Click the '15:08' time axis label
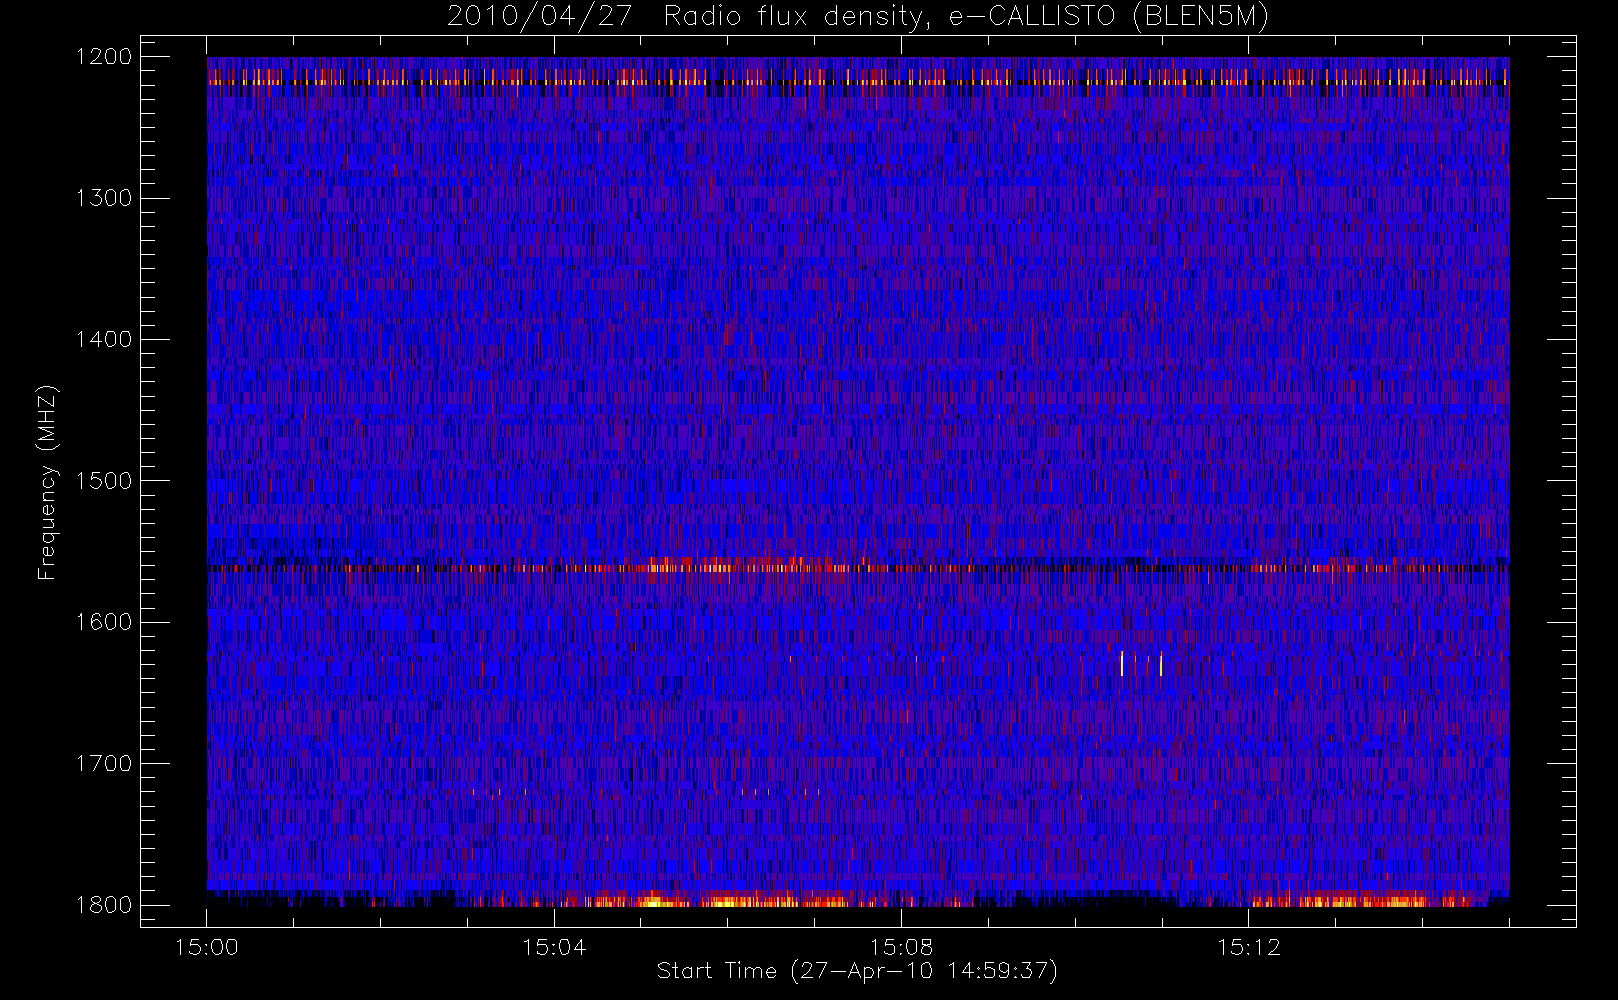 901,947
